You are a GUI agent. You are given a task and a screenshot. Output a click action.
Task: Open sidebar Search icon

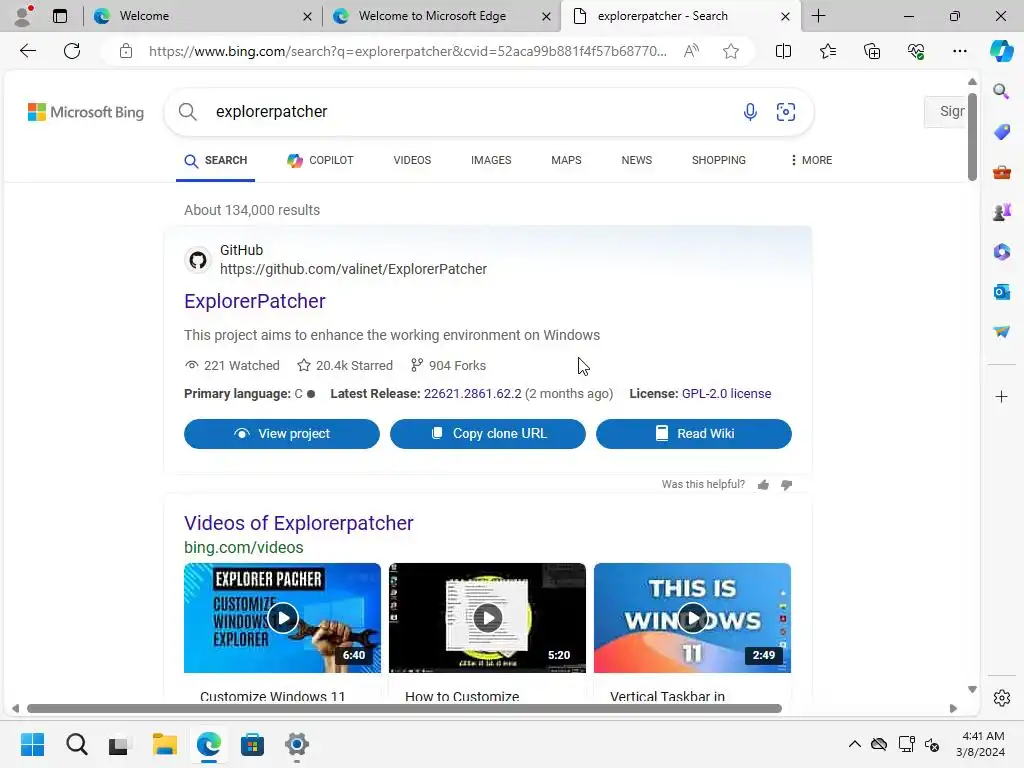(x=1001, y=91)
